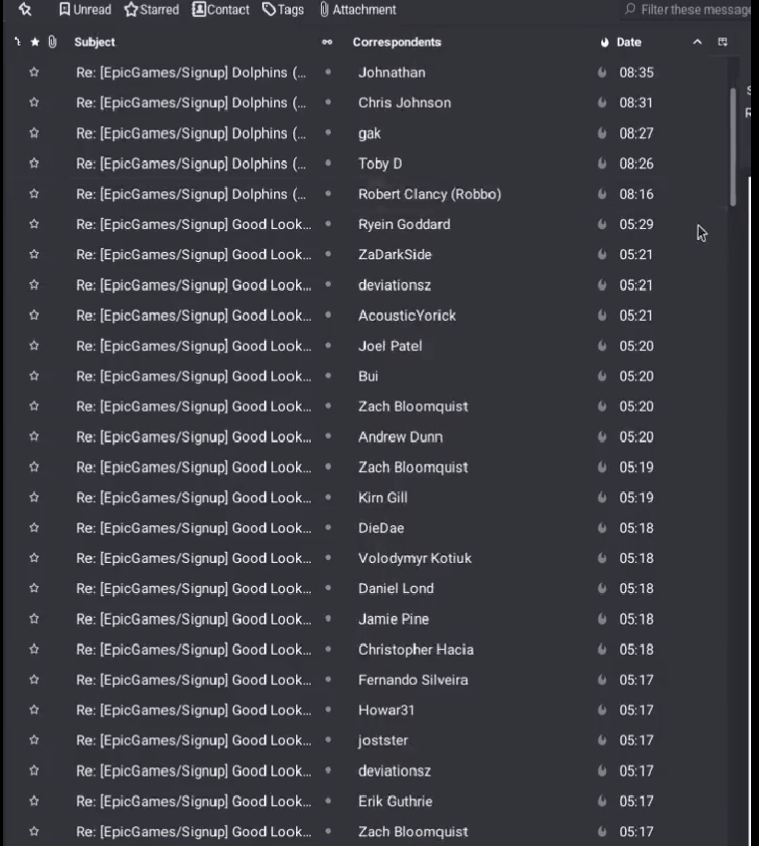Image resolution: width=759 pixels, height=846 pixels.
Task: Mark Chris Johnson's message as junk
Action: 602,103
